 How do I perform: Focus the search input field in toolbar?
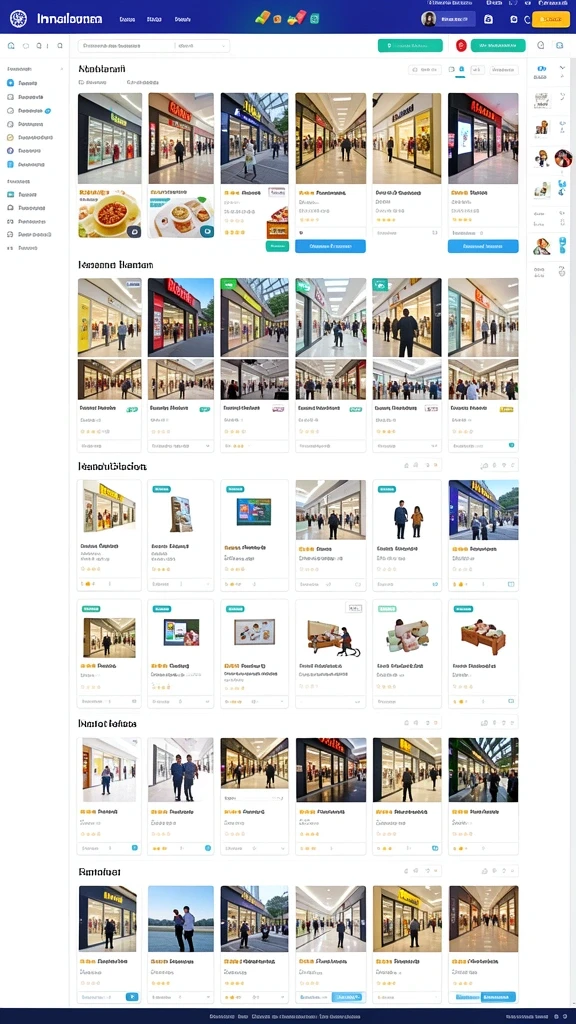(127, 46)
